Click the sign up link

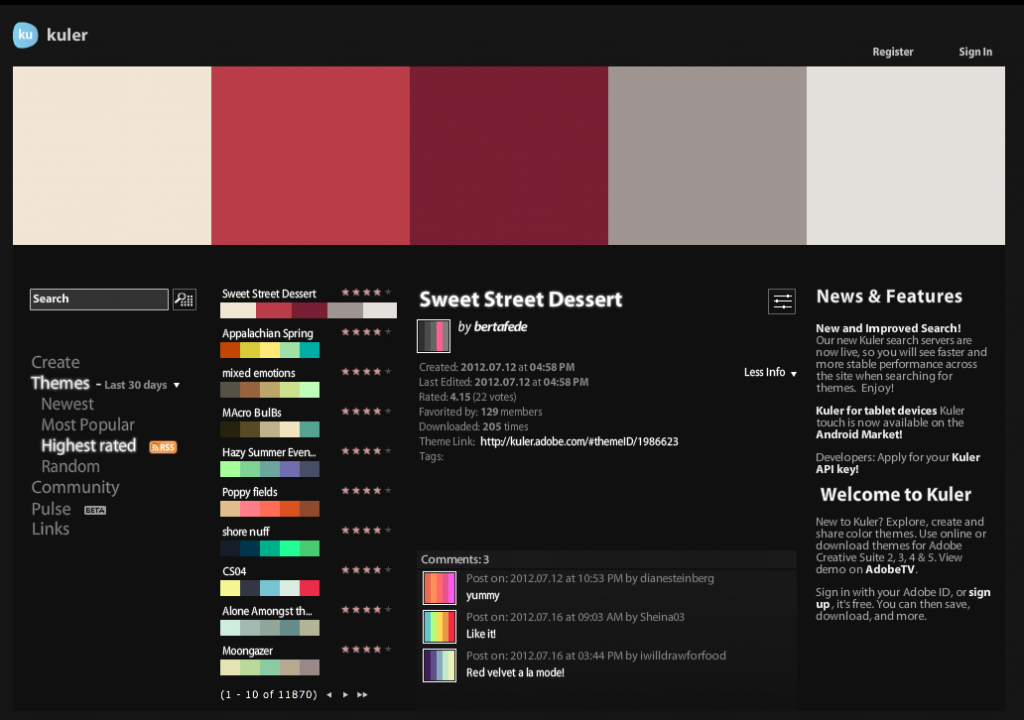coord(903,598)
